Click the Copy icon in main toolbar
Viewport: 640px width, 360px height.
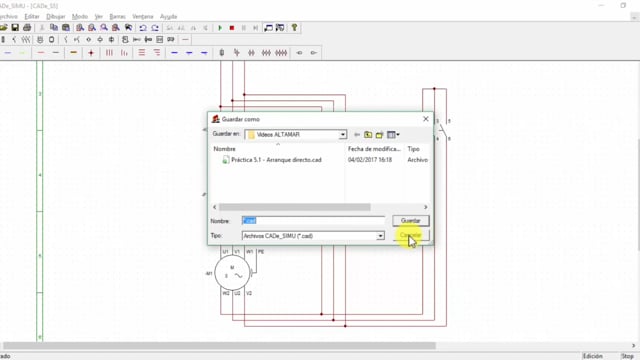[x=54, y=28]
